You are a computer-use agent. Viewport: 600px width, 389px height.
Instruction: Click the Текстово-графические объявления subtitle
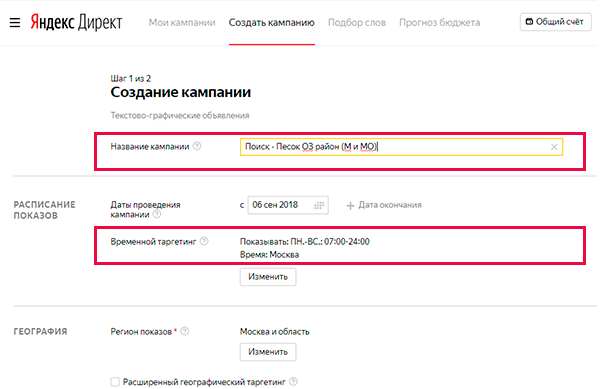[x=180, y=116]
